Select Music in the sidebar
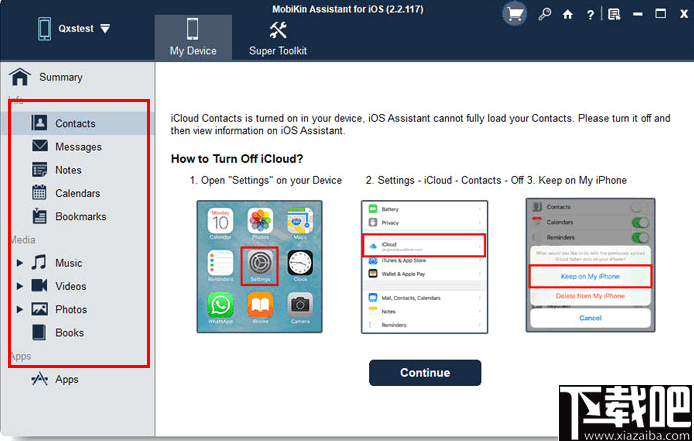 pos(69,263)
